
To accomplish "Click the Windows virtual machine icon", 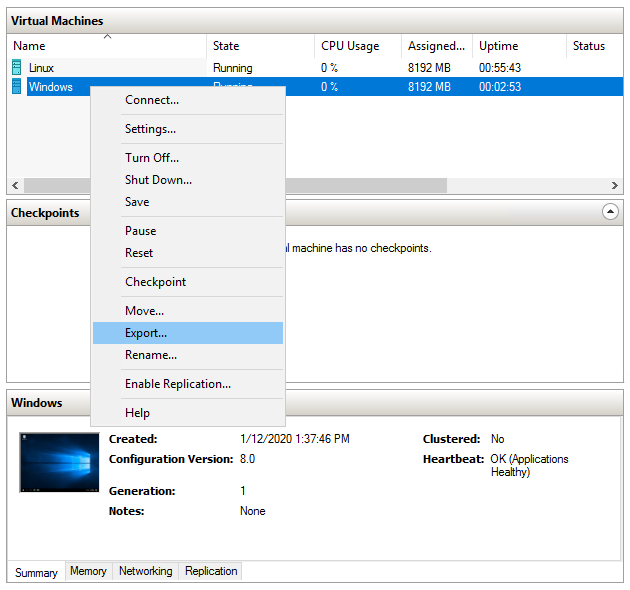I will coord(16,86).
